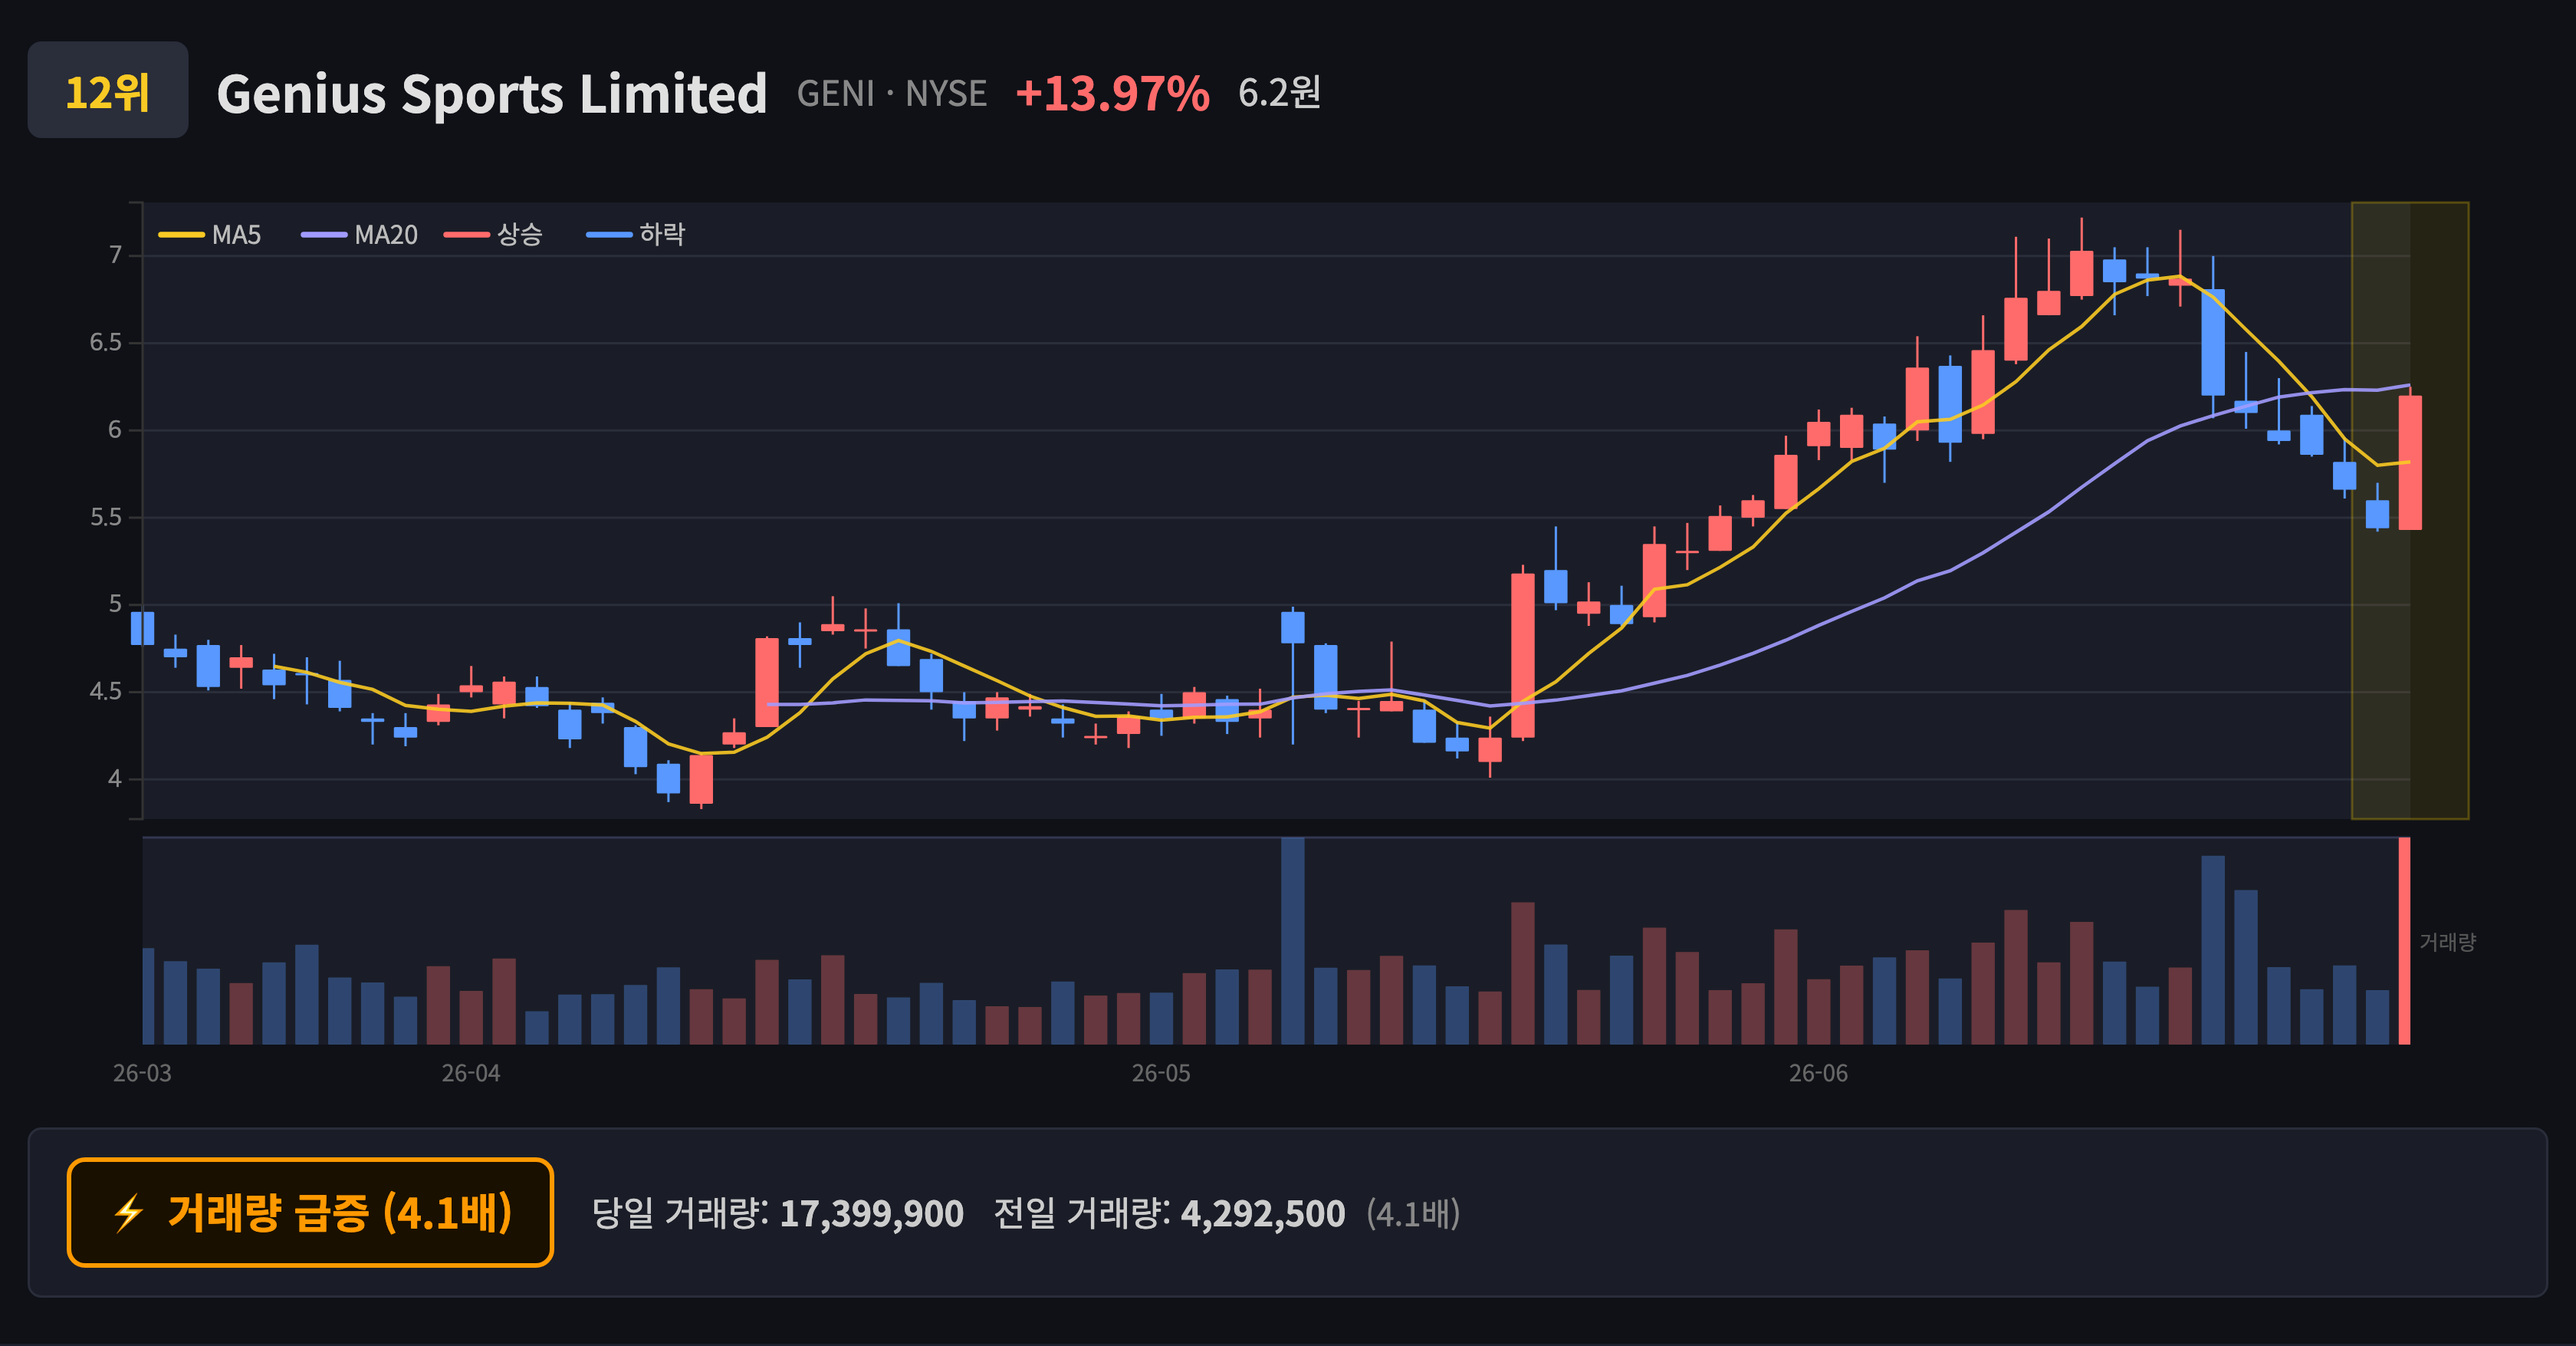Toggle the 상승 legend entry
Screen dimensions: 2576x1346
(493, 235)
